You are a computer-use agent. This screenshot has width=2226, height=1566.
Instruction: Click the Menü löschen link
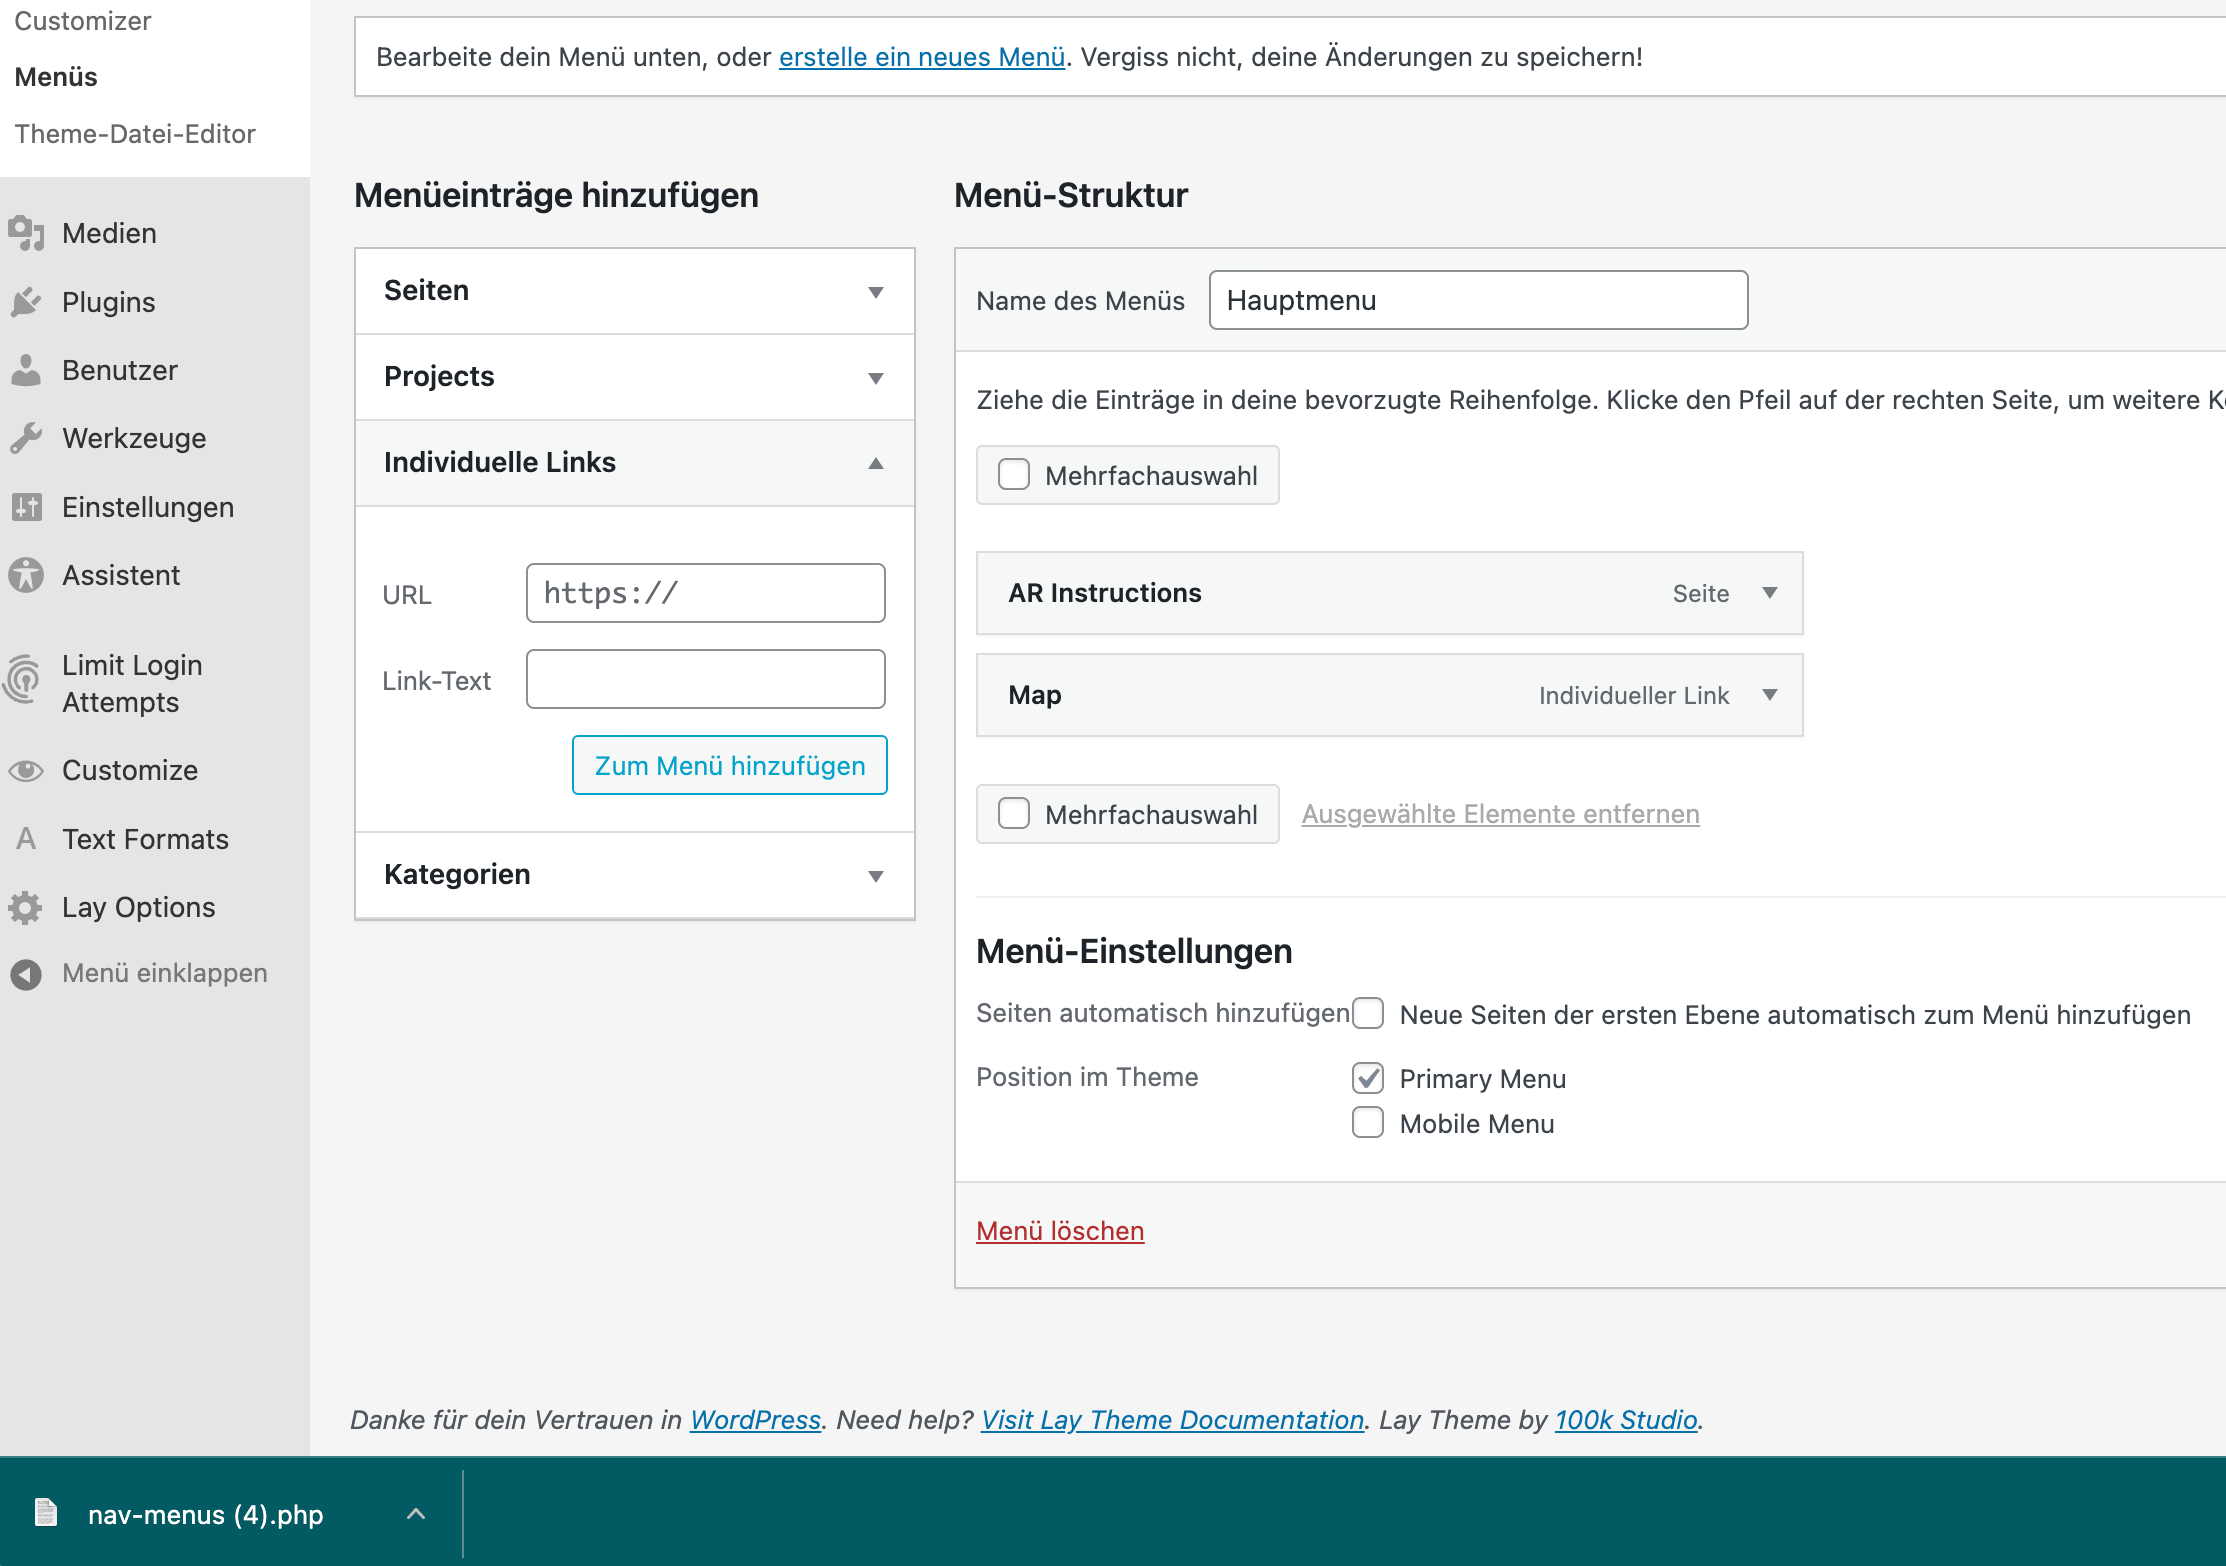tap(1059, 1231)
